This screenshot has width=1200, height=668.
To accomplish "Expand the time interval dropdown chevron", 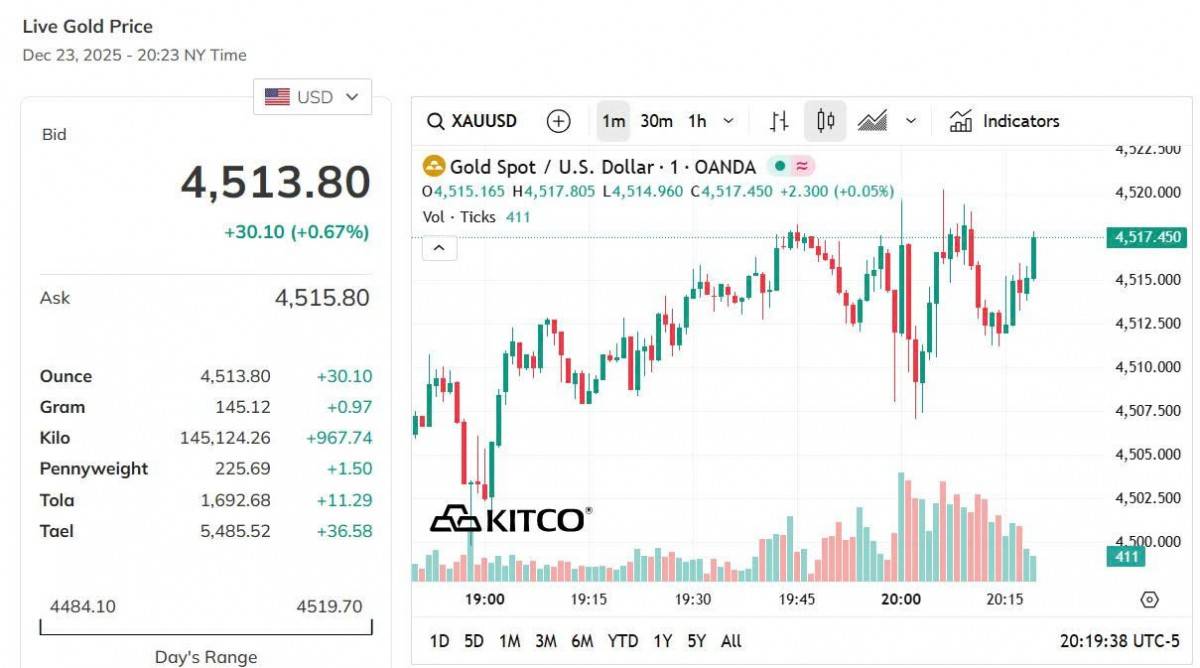I will pyautogui.click(x=728, y=121).
